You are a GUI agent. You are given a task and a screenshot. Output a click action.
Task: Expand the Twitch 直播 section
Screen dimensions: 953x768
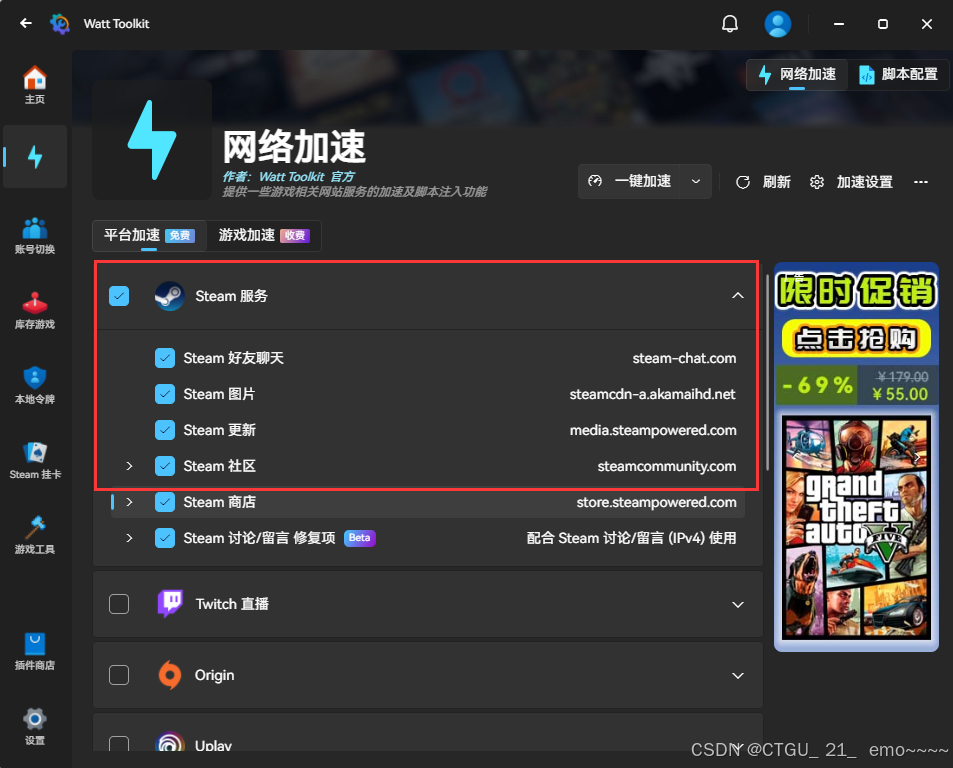point(738,605)
